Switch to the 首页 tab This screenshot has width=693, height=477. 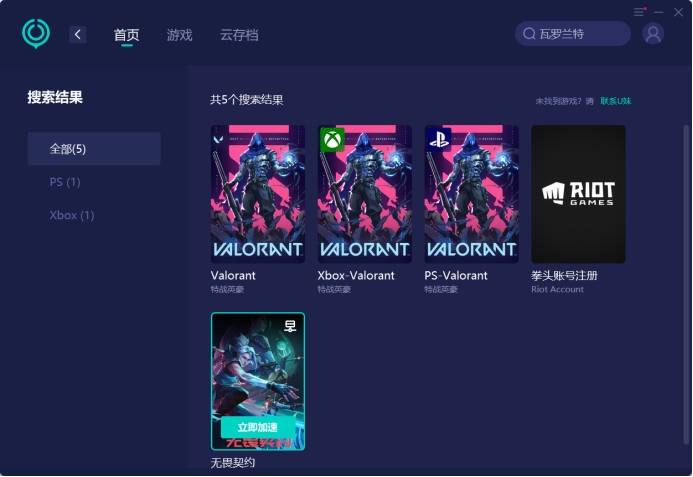[x=126, y=35]
